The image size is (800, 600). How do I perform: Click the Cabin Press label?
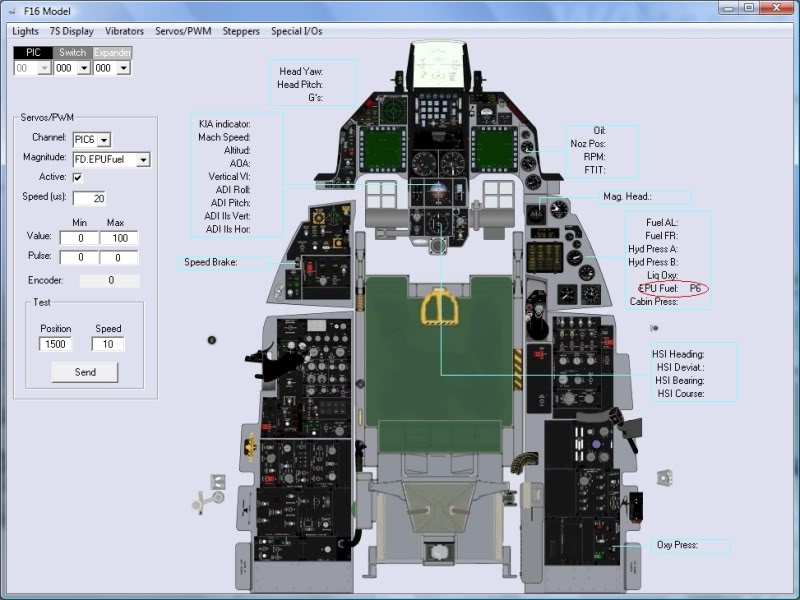(x=654, y=302)
